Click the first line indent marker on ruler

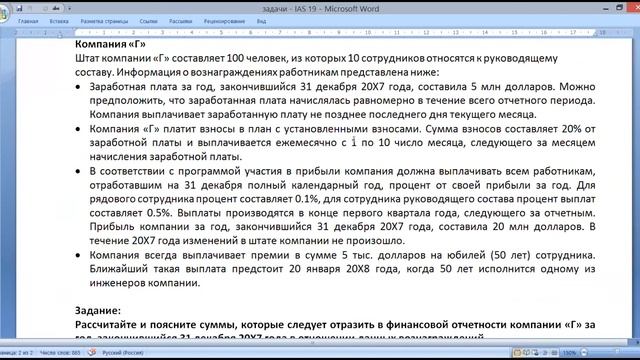[x=75, y=30]
